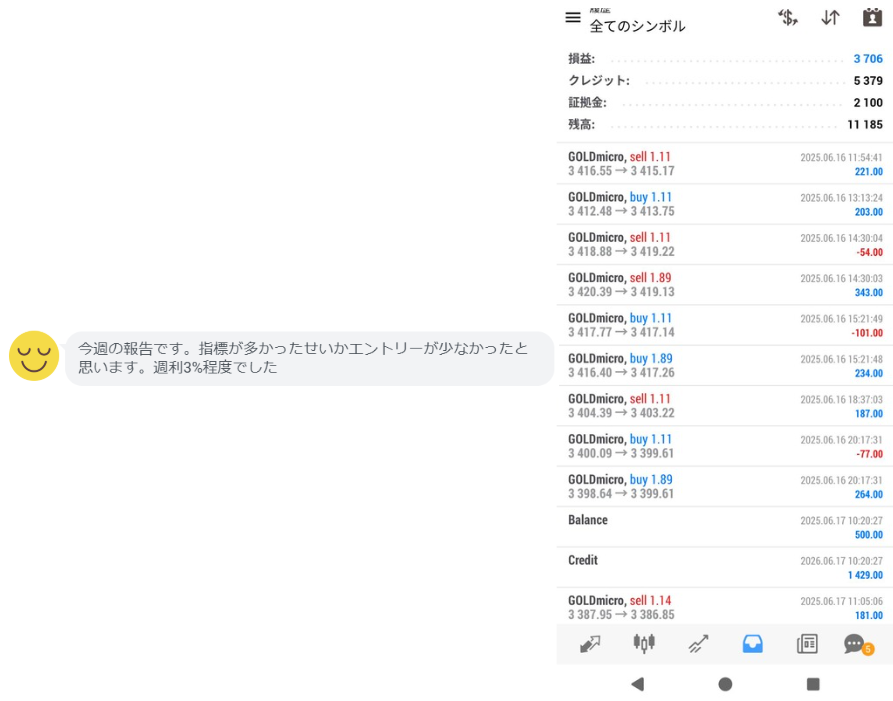Click the smiley face avatar
Viewport: 893px width, 701px height.
(x=34, y=356)
